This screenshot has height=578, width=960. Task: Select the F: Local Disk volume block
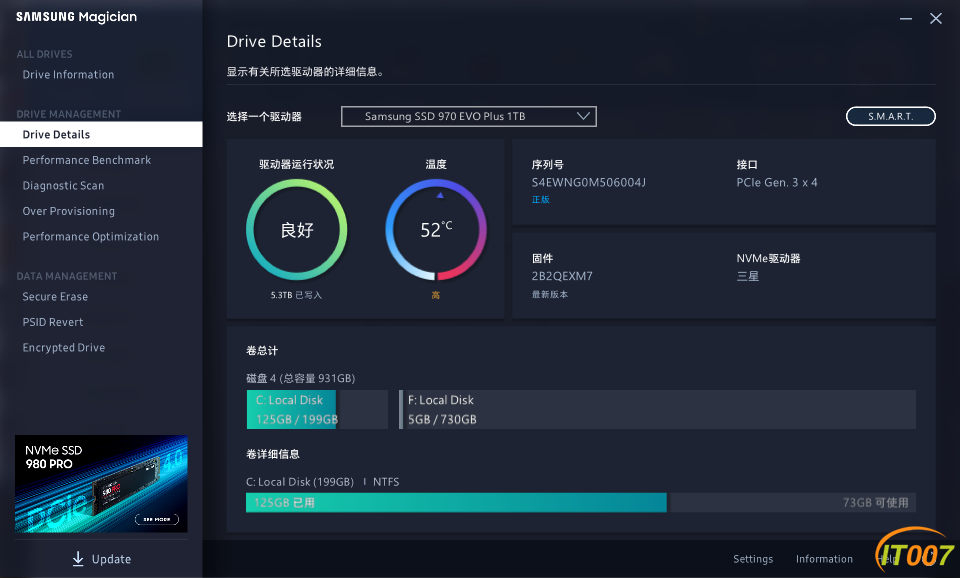[657, 409]
